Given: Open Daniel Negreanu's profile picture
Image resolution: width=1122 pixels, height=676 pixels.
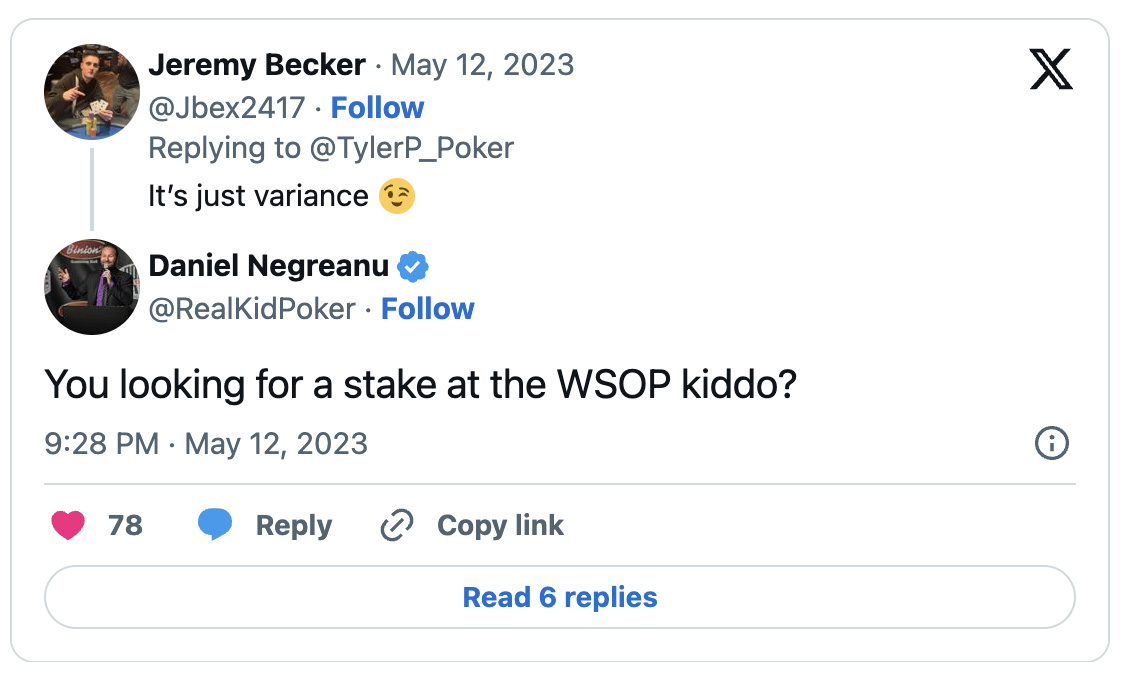Looking at the screenshot, I should (x=91, y=287).
